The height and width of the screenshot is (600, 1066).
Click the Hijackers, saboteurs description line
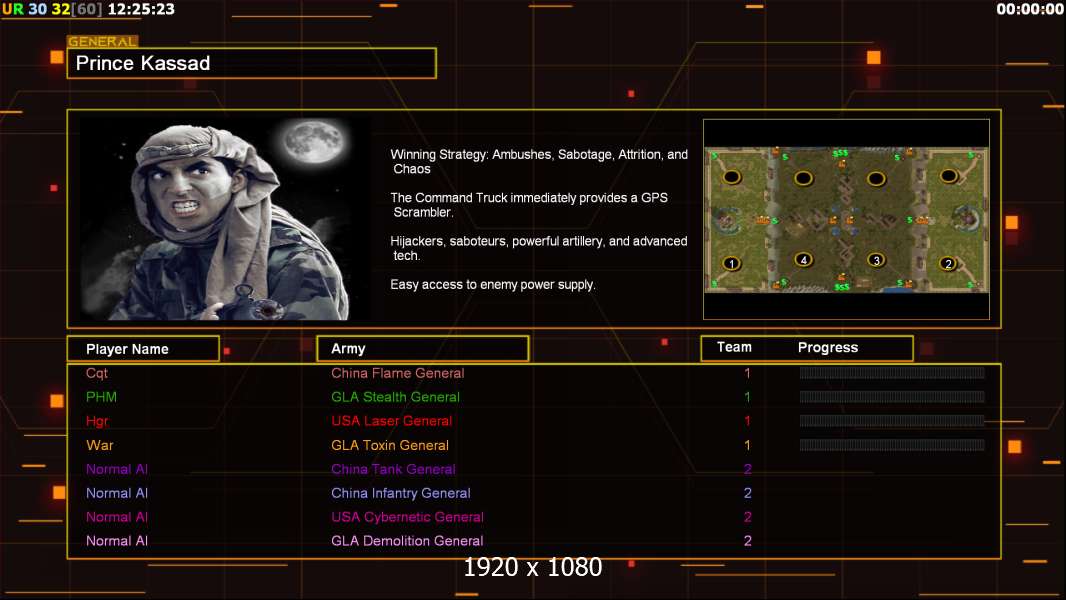tap(538, 248)
